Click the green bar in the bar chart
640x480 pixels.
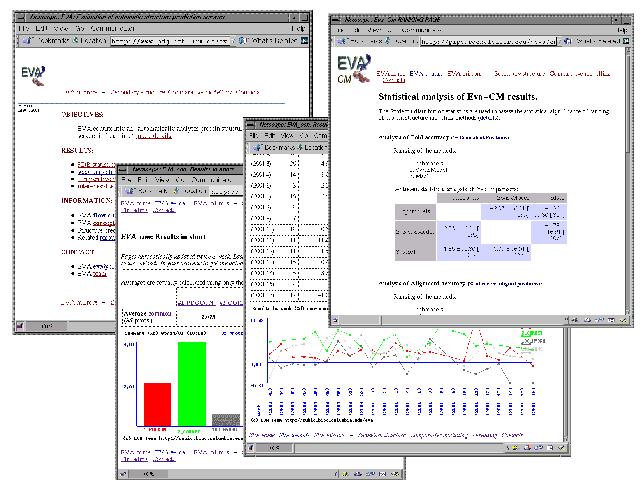click(x=191, y=382)
